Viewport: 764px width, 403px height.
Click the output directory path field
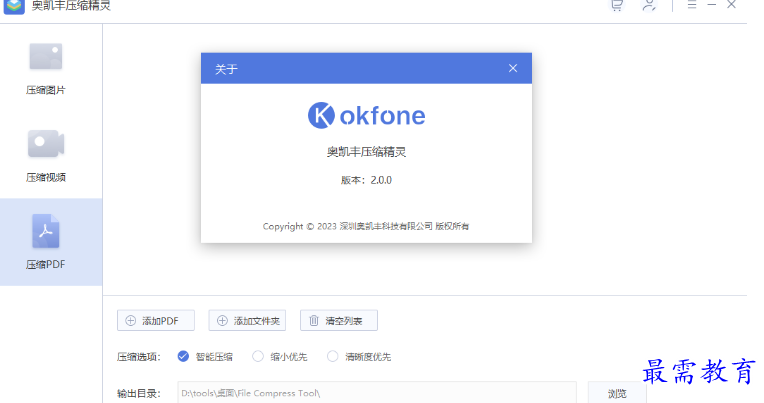pyautogui.click(x=377, y=393)
